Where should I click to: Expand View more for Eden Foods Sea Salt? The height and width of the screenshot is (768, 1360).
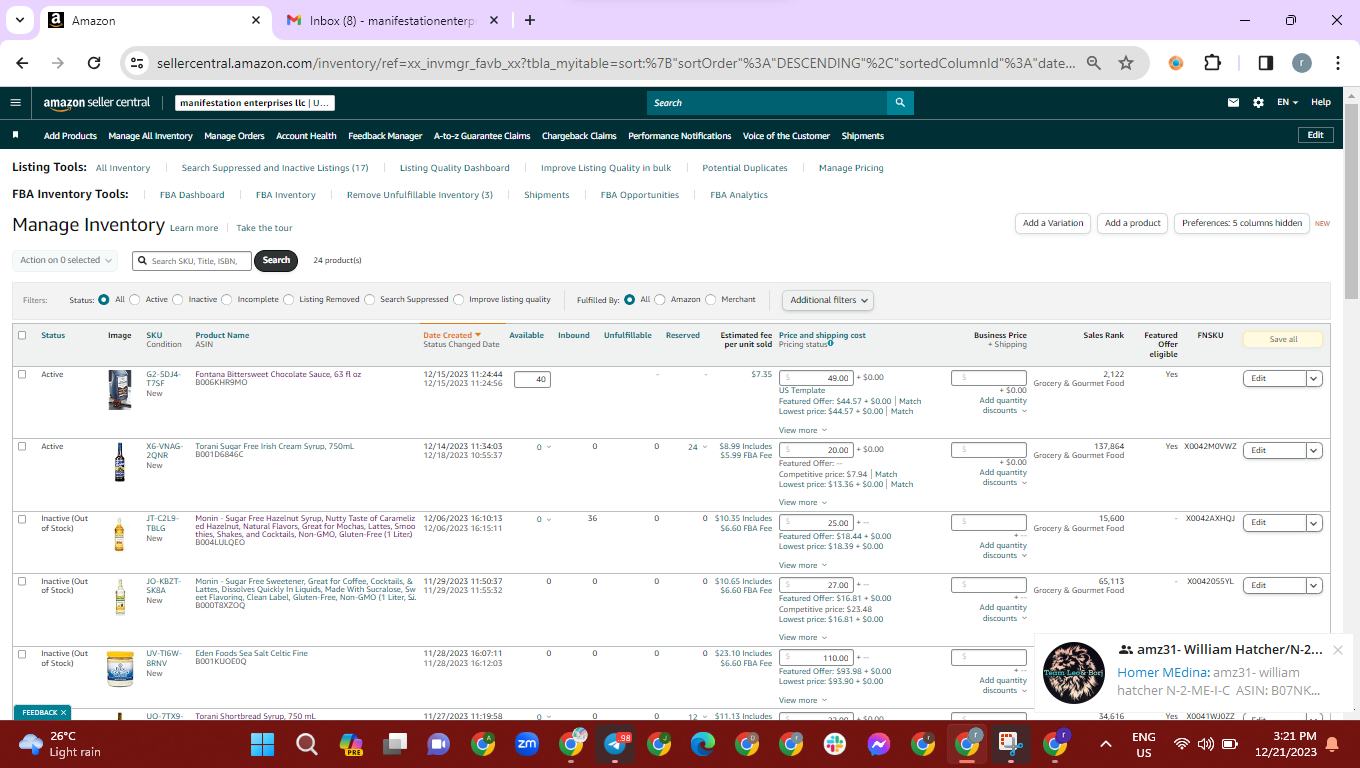803,700
